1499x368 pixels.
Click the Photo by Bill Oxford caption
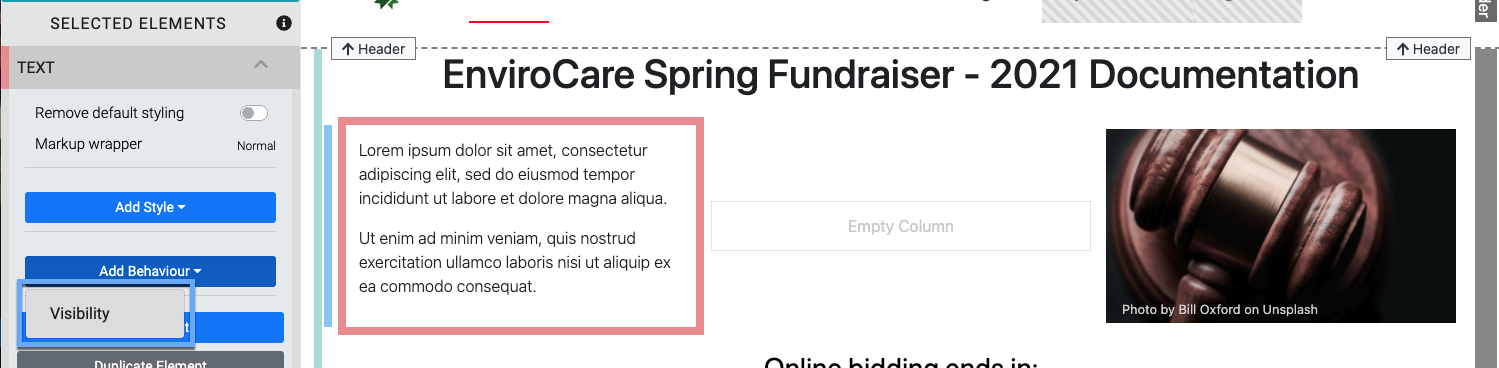click(x=1220, y=309)
